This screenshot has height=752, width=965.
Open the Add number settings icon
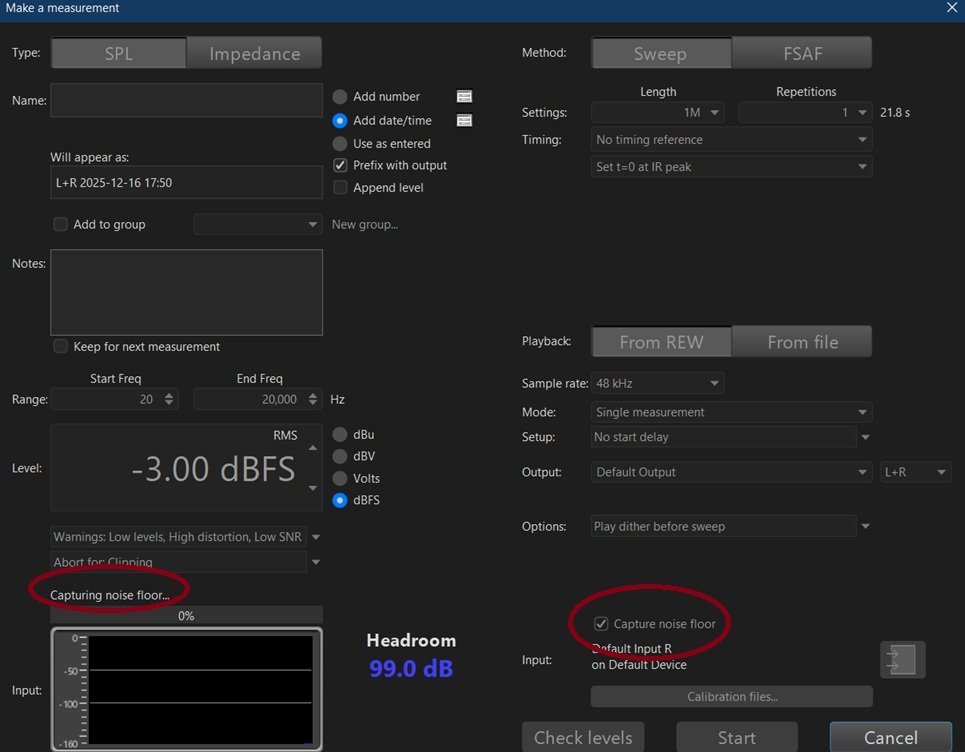pos(464,97)
